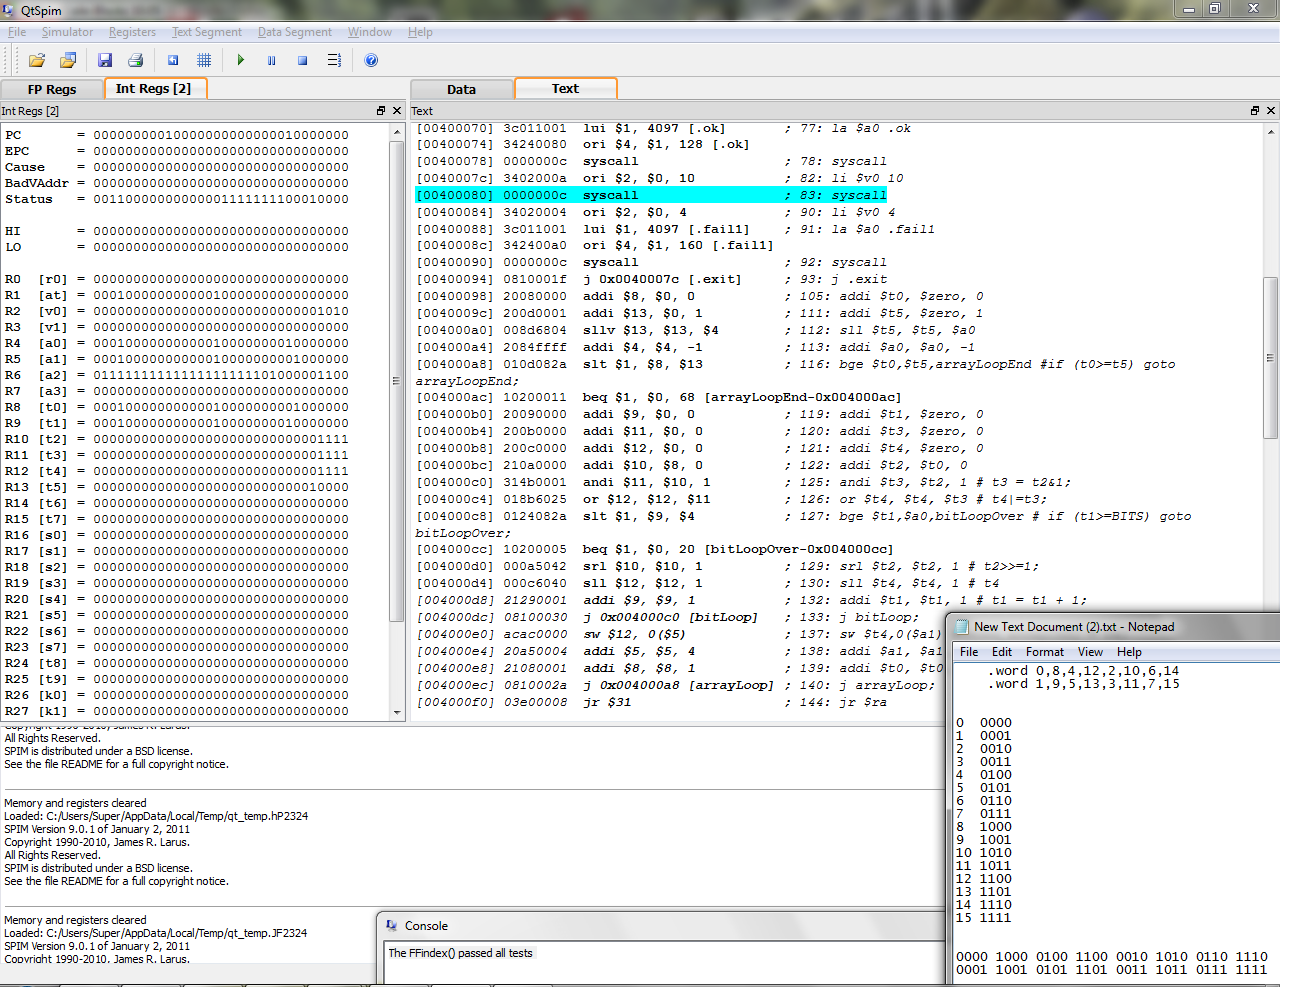Click the Single Step icon
Image resolution: width=1302 pixels, height=987 pixels.
click(334, 61)
